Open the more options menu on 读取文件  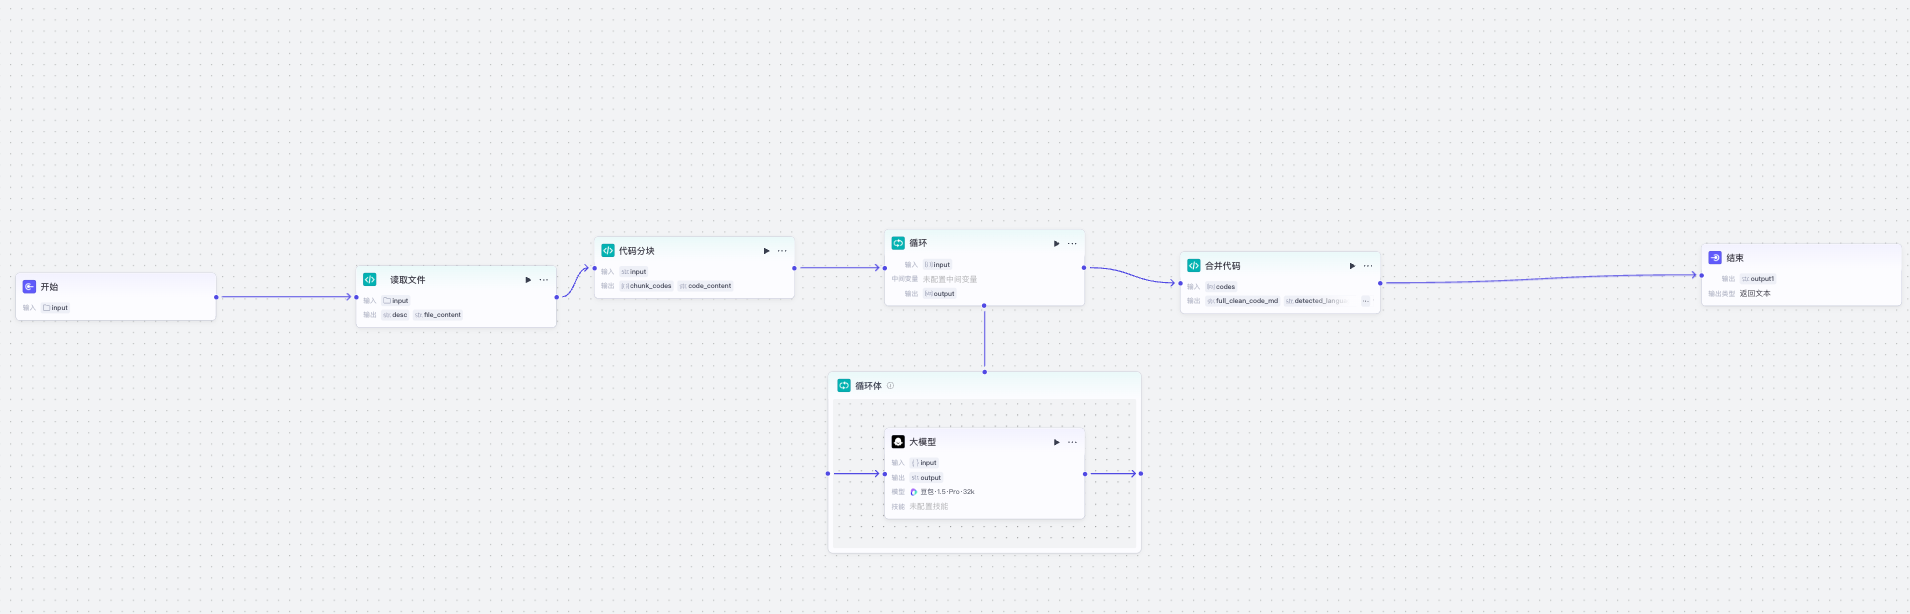point(544,280)
